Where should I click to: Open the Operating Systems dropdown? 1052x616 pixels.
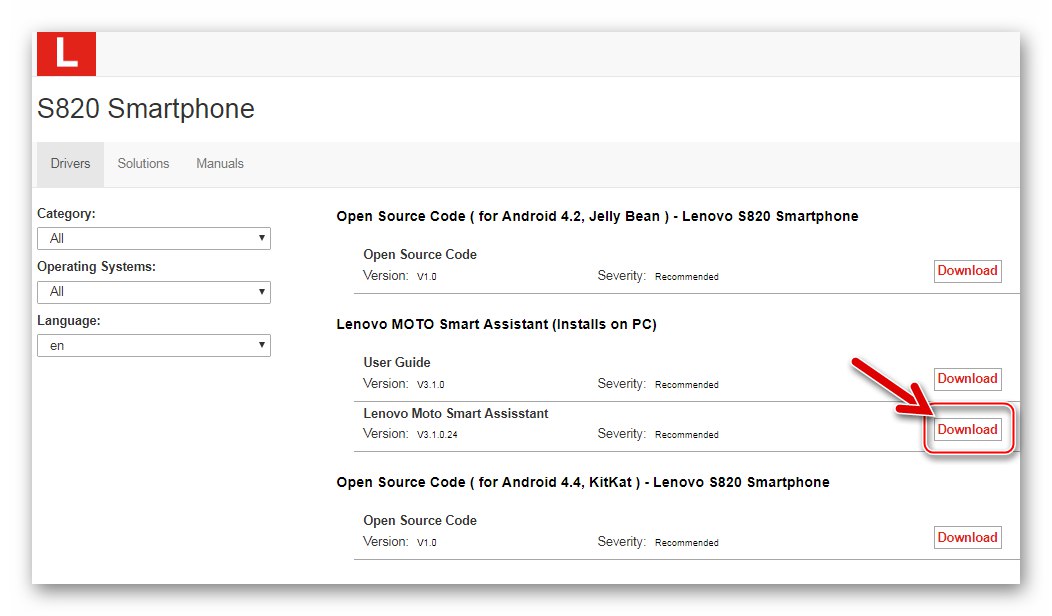point(153,291)
